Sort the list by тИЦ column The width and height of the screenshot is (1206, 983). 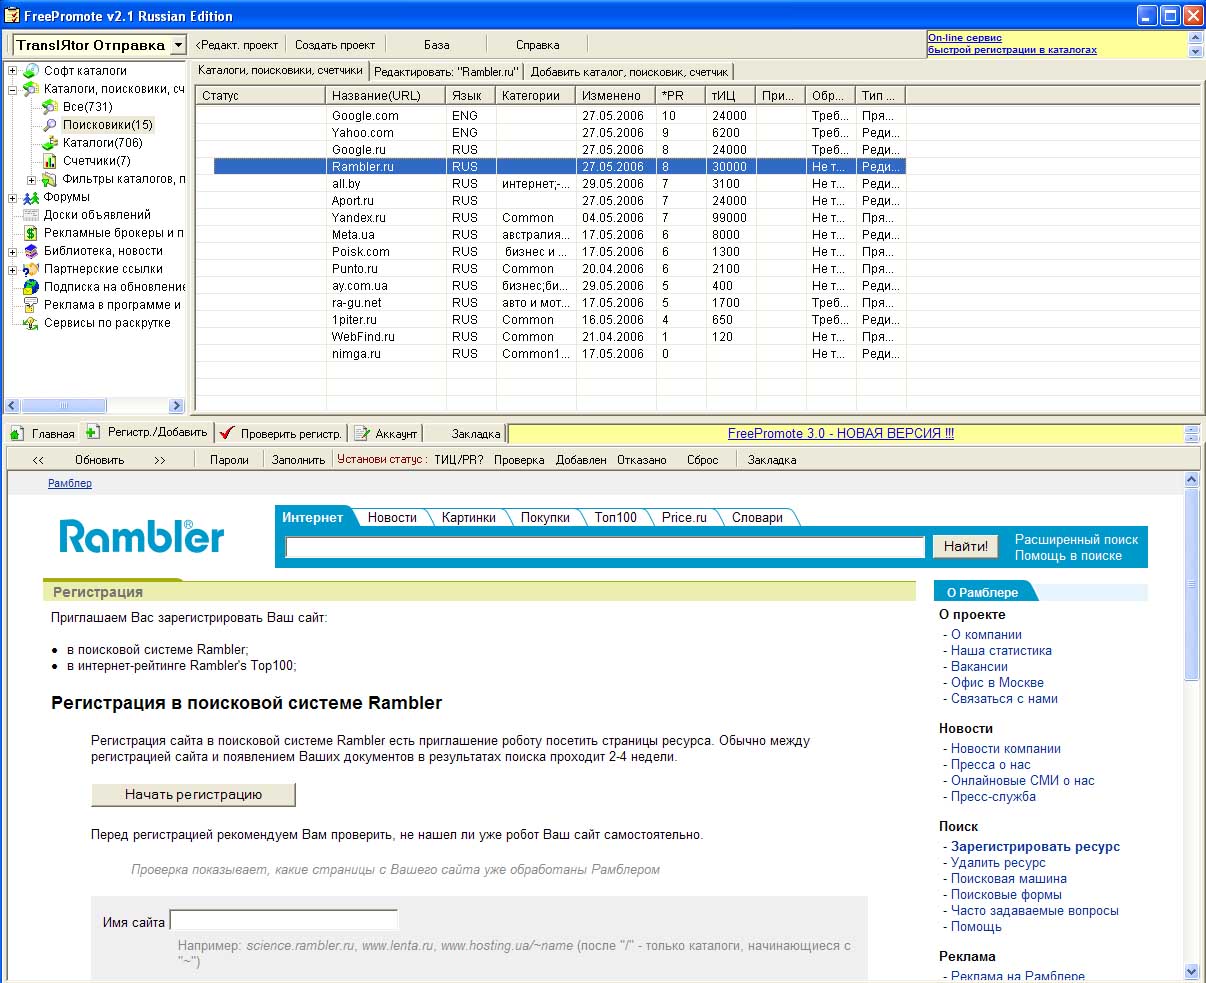[x=731, y=96]
